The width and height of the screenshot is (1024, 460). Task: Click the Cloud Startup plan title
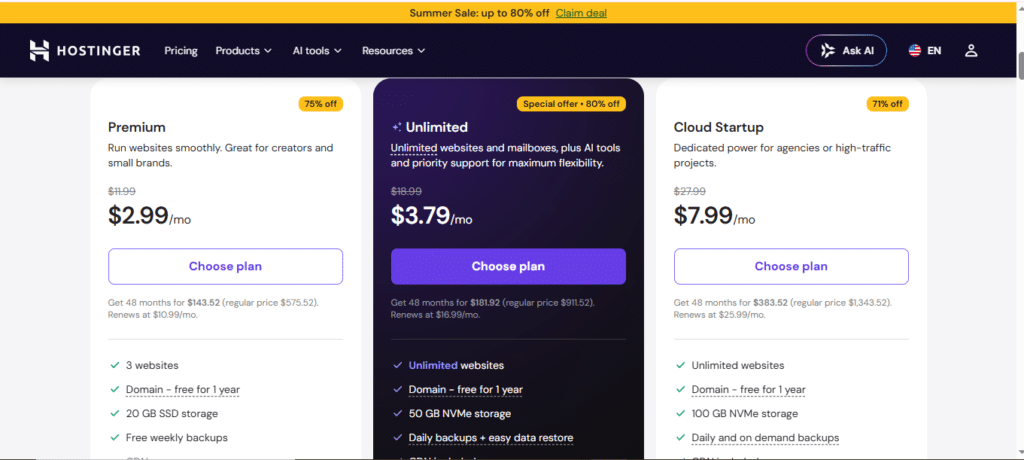click(x=718, y=127)
